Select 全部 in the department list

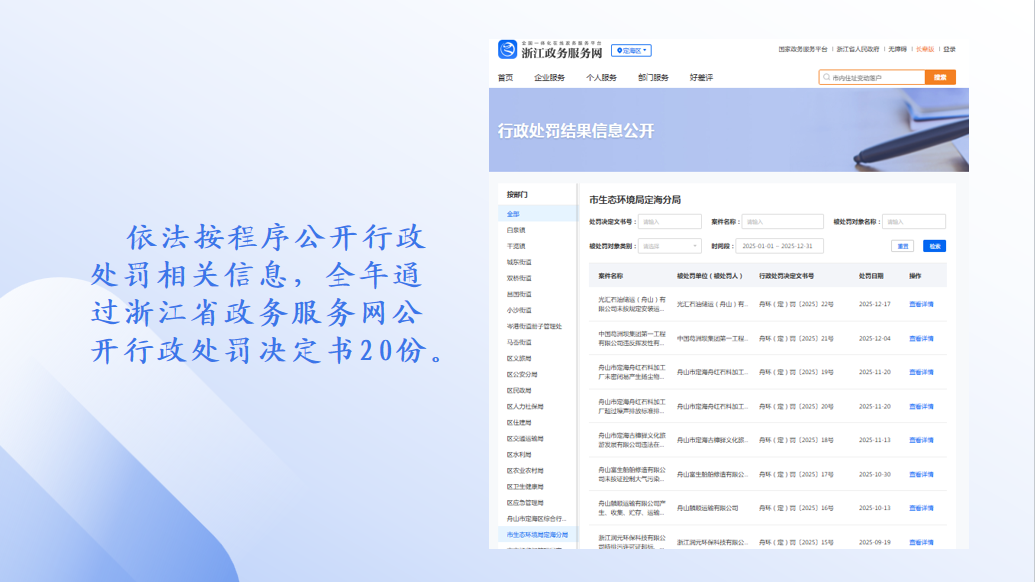coord(513,214)
